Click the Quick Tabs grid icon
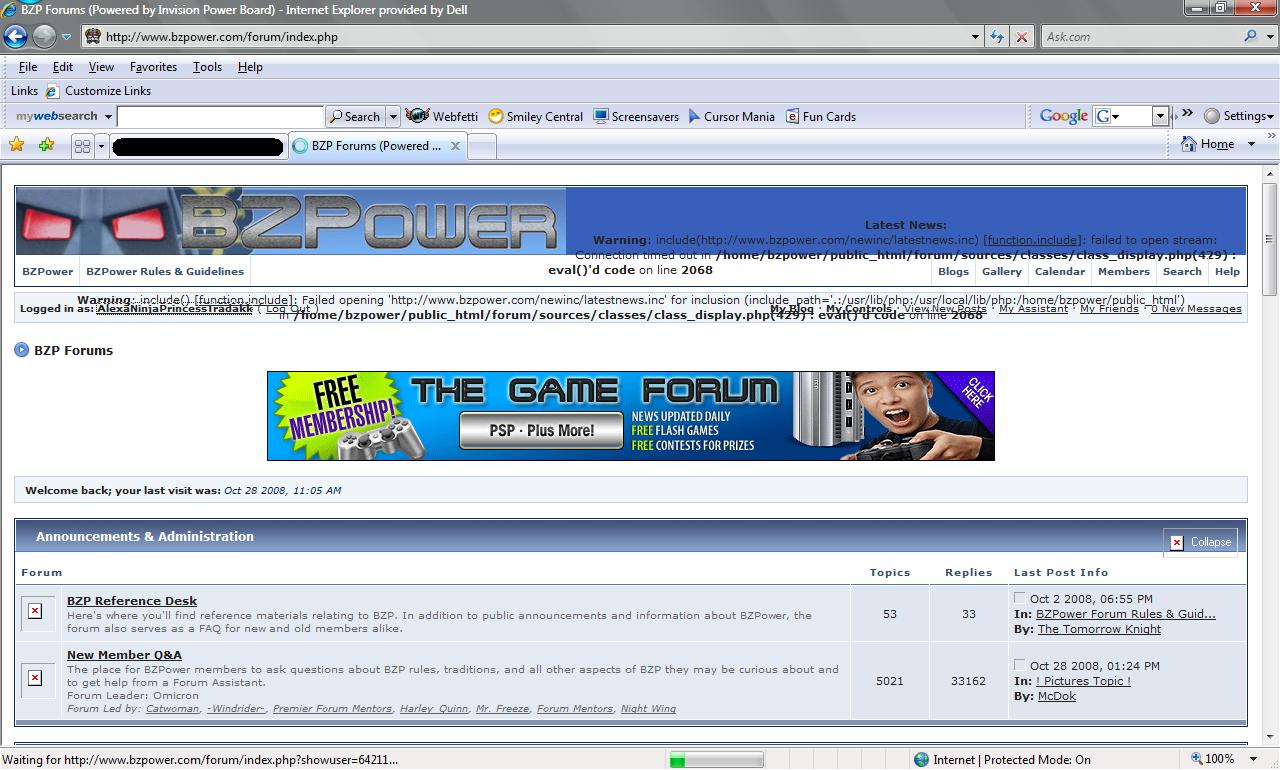This screenshot has width=1280, height=770. click(82, 146)
